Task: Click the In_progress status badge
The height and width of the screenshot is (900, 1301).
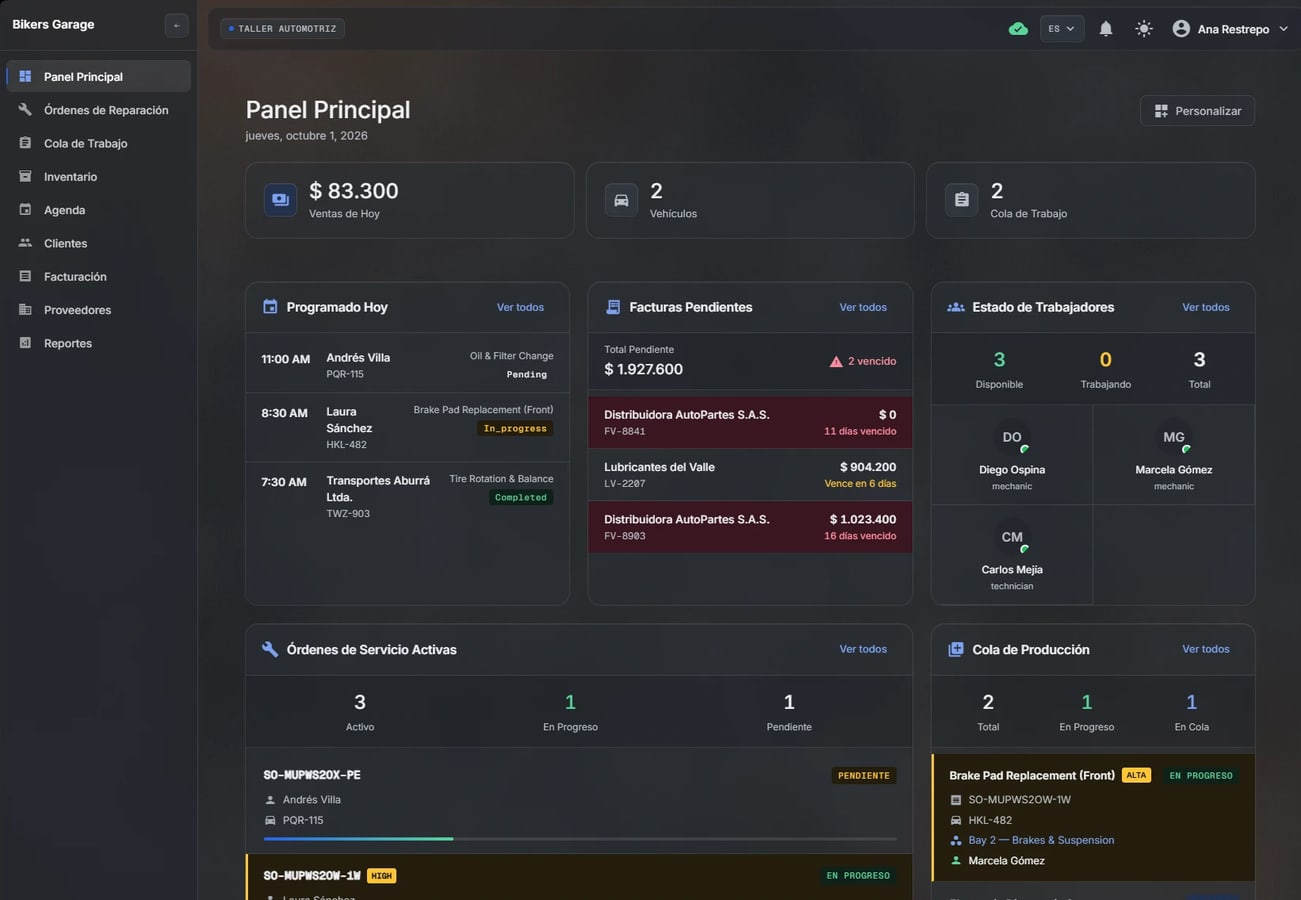Action: [x=515, y=428]
